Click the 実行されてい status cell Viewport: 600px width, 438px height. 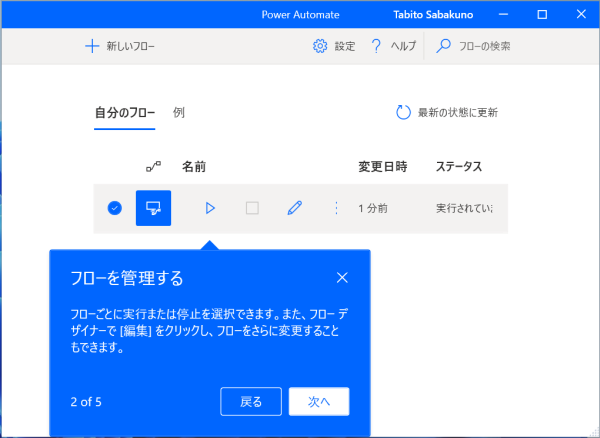pyautogui.click(x=465, y=208)
